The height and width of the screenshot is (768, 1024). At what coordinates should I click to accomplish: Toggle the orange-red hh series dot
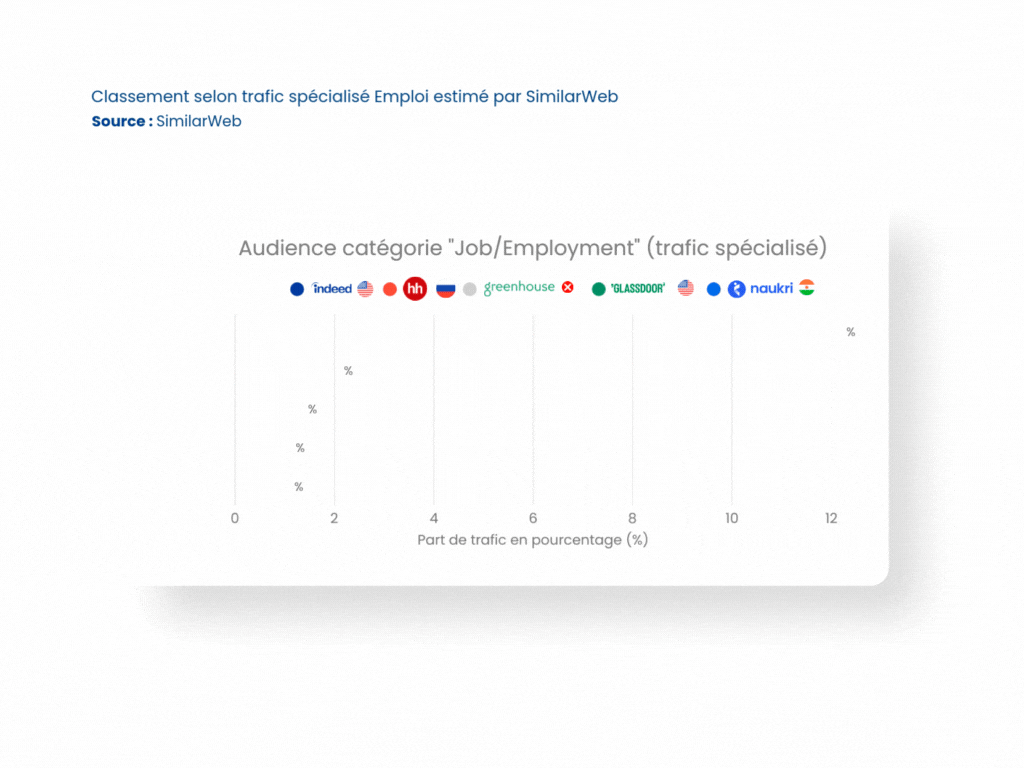coord(390,289)
